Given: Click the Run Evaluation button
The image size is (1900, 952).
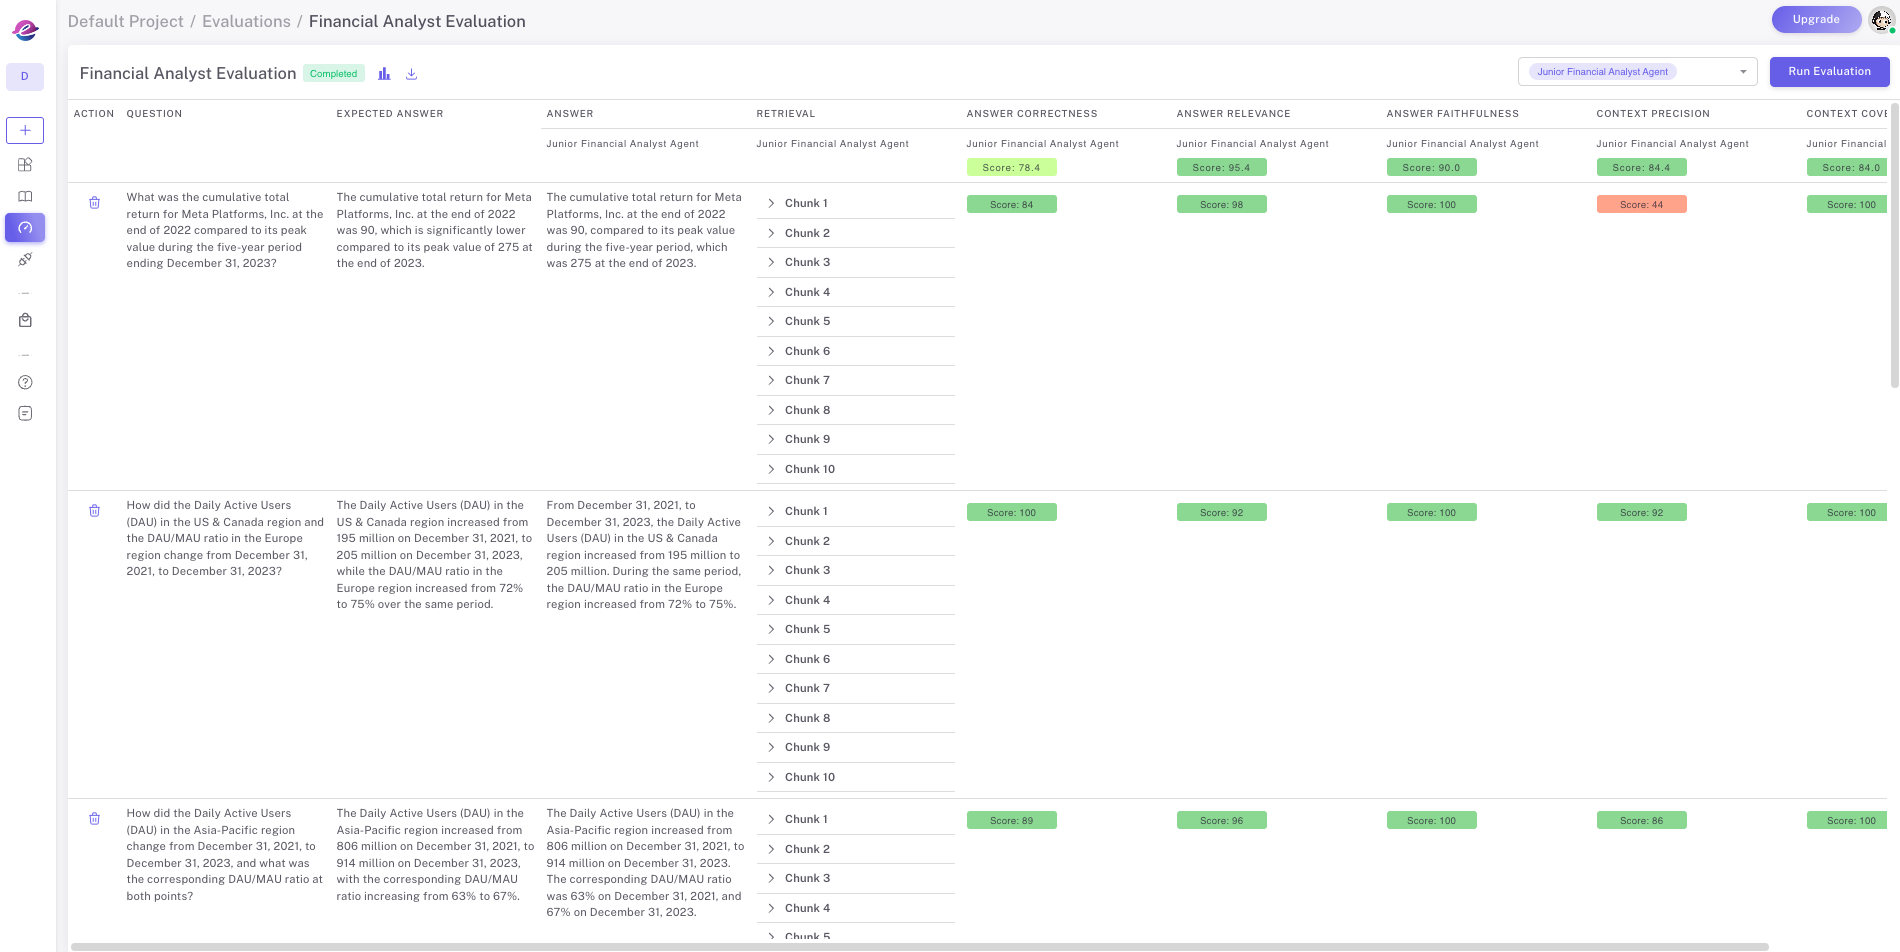Looking at the screenshot, I should 1829,72.
